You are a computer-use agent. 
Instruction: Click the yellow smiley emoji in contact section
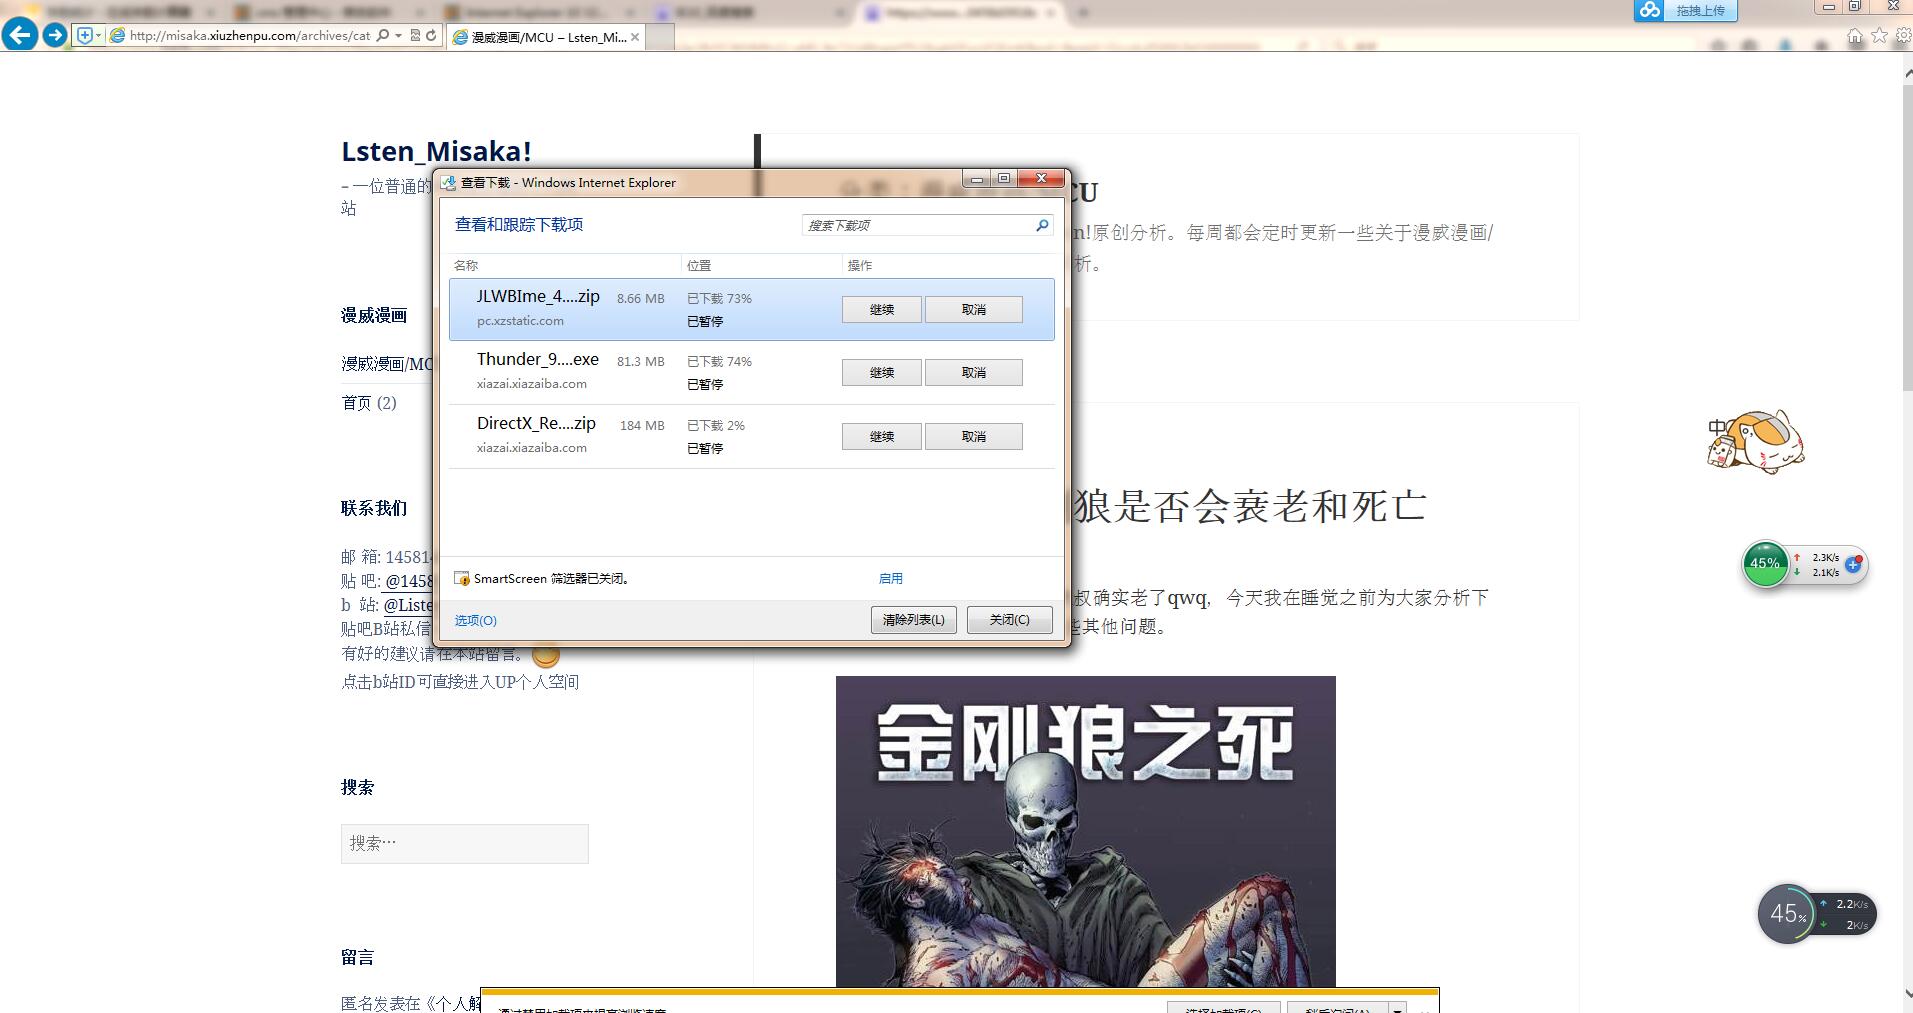(x=546, y=654)
